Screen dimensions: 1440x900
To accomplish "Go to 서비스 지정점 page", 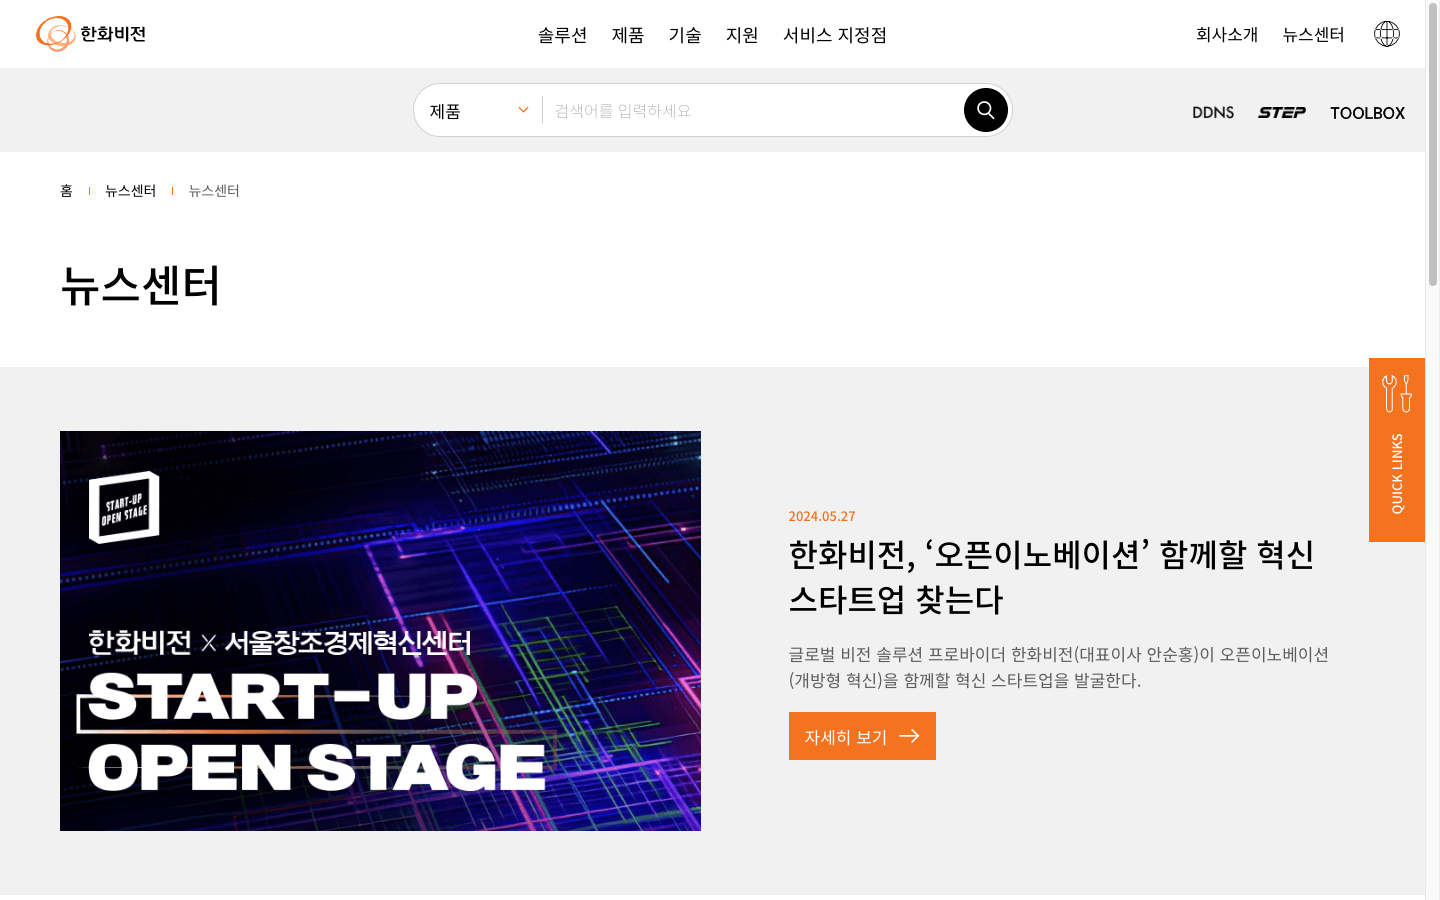I will pyautogui.click(x=835, y=35).
